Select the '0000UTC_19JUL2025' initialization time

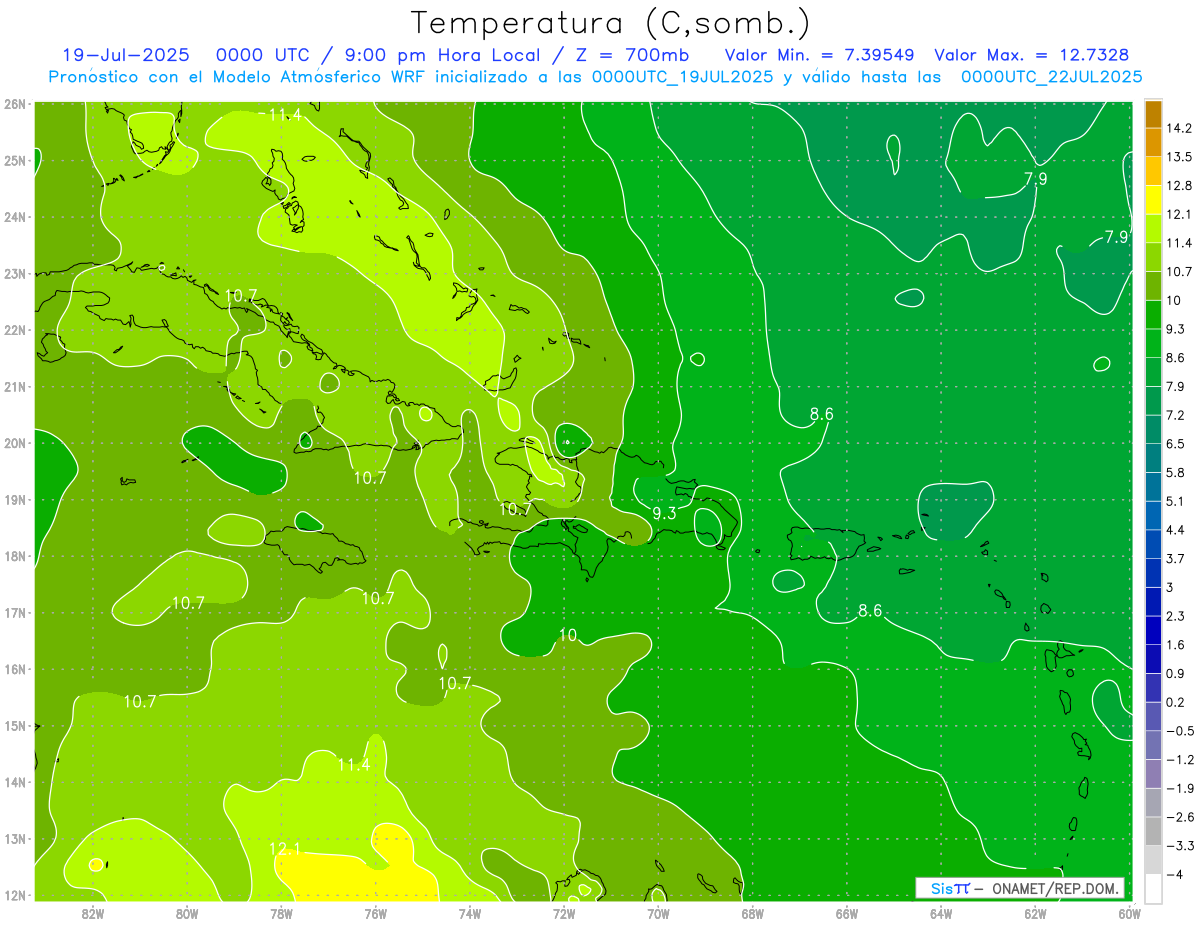point(683,77)
